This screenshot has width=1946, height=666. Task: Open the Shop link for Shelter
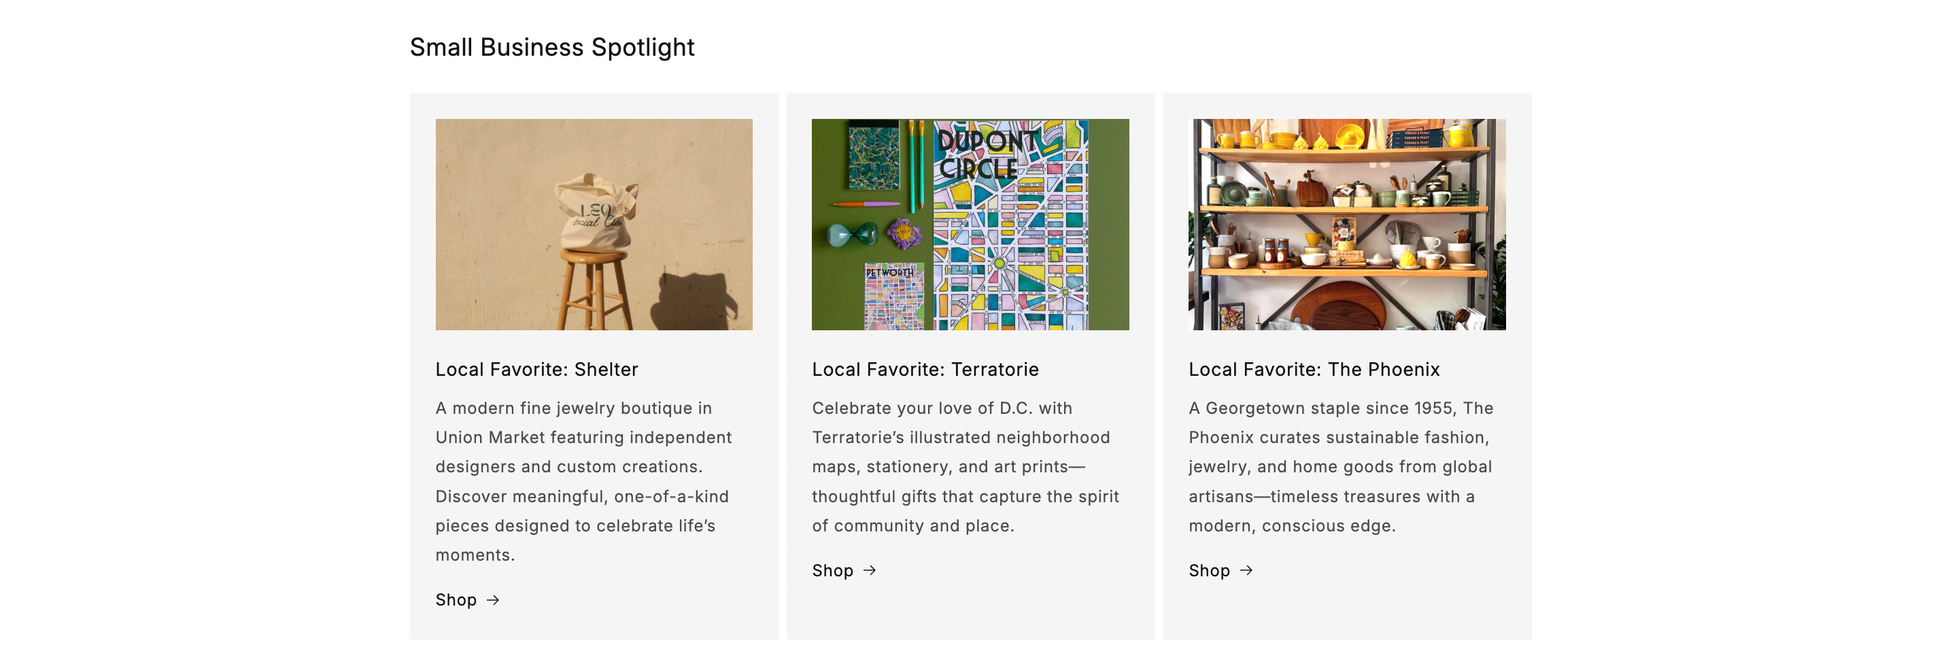pyautogui.click(x=456, y=600)
